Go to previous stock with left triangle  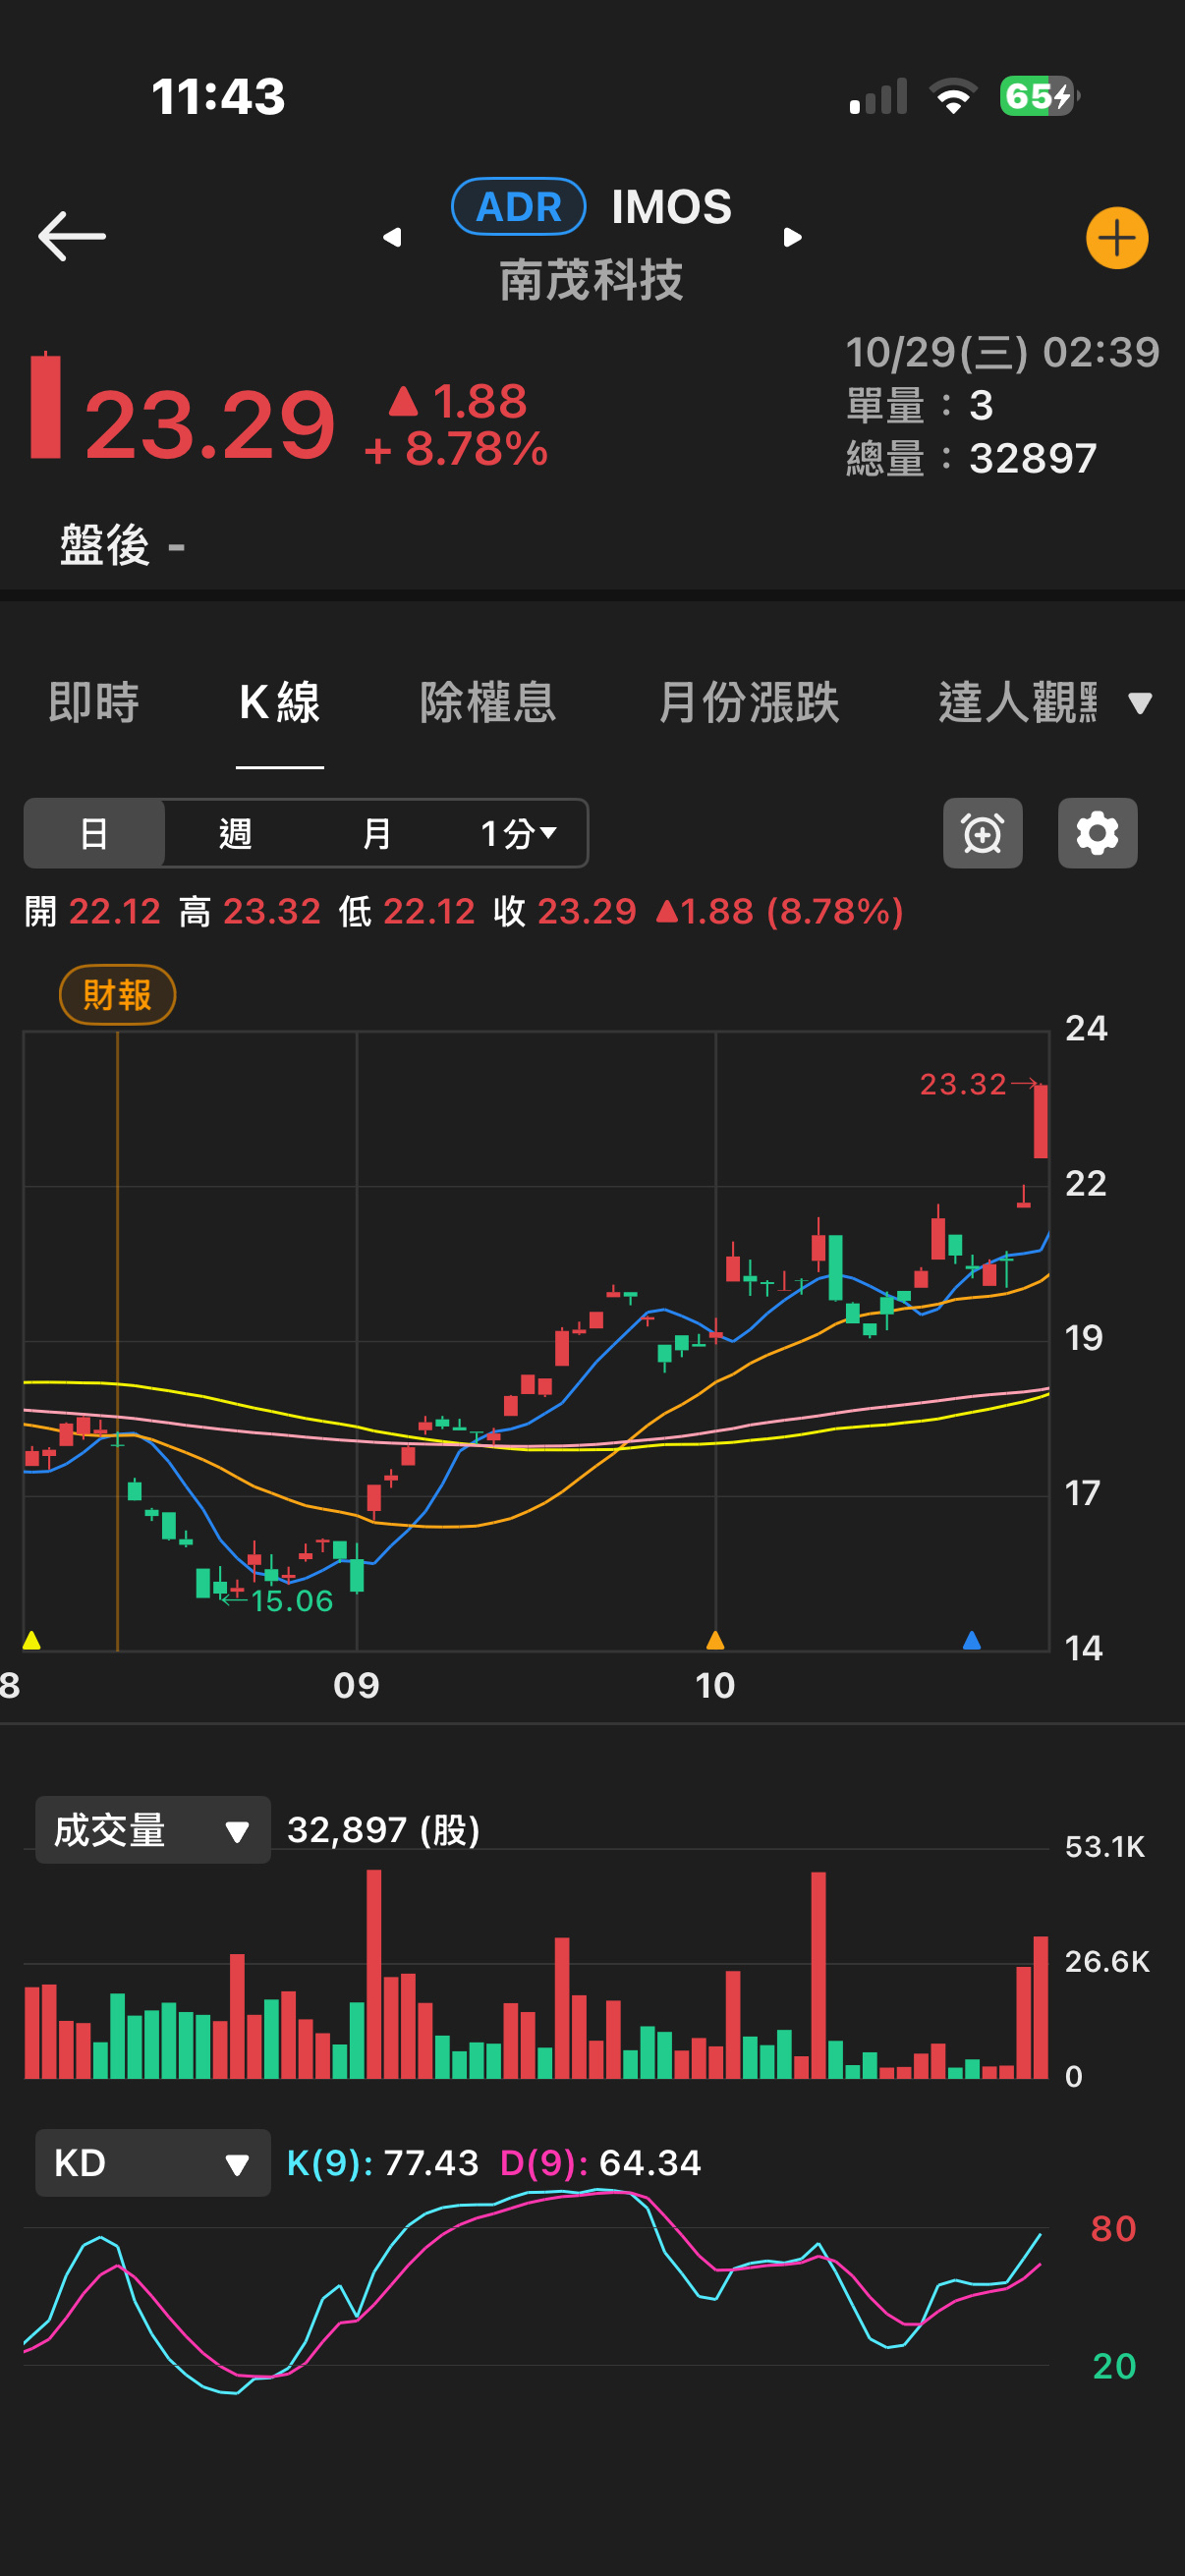(x=392, y=237)
